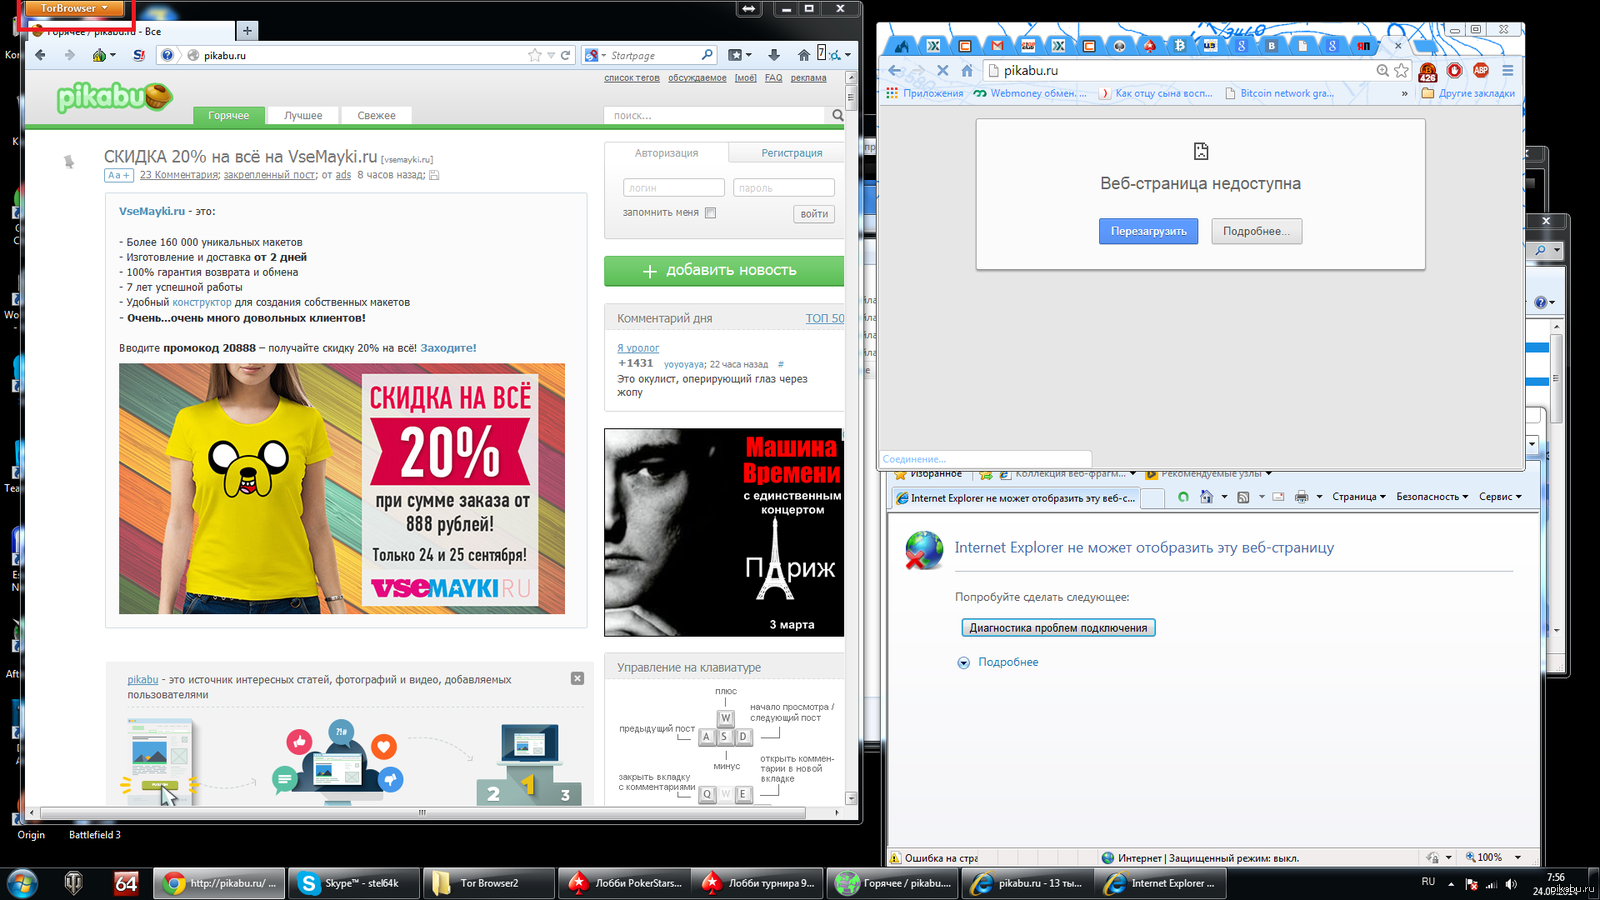Click red stop-hand extension icon in Chrome
1600x900 pixels.
1455,70
